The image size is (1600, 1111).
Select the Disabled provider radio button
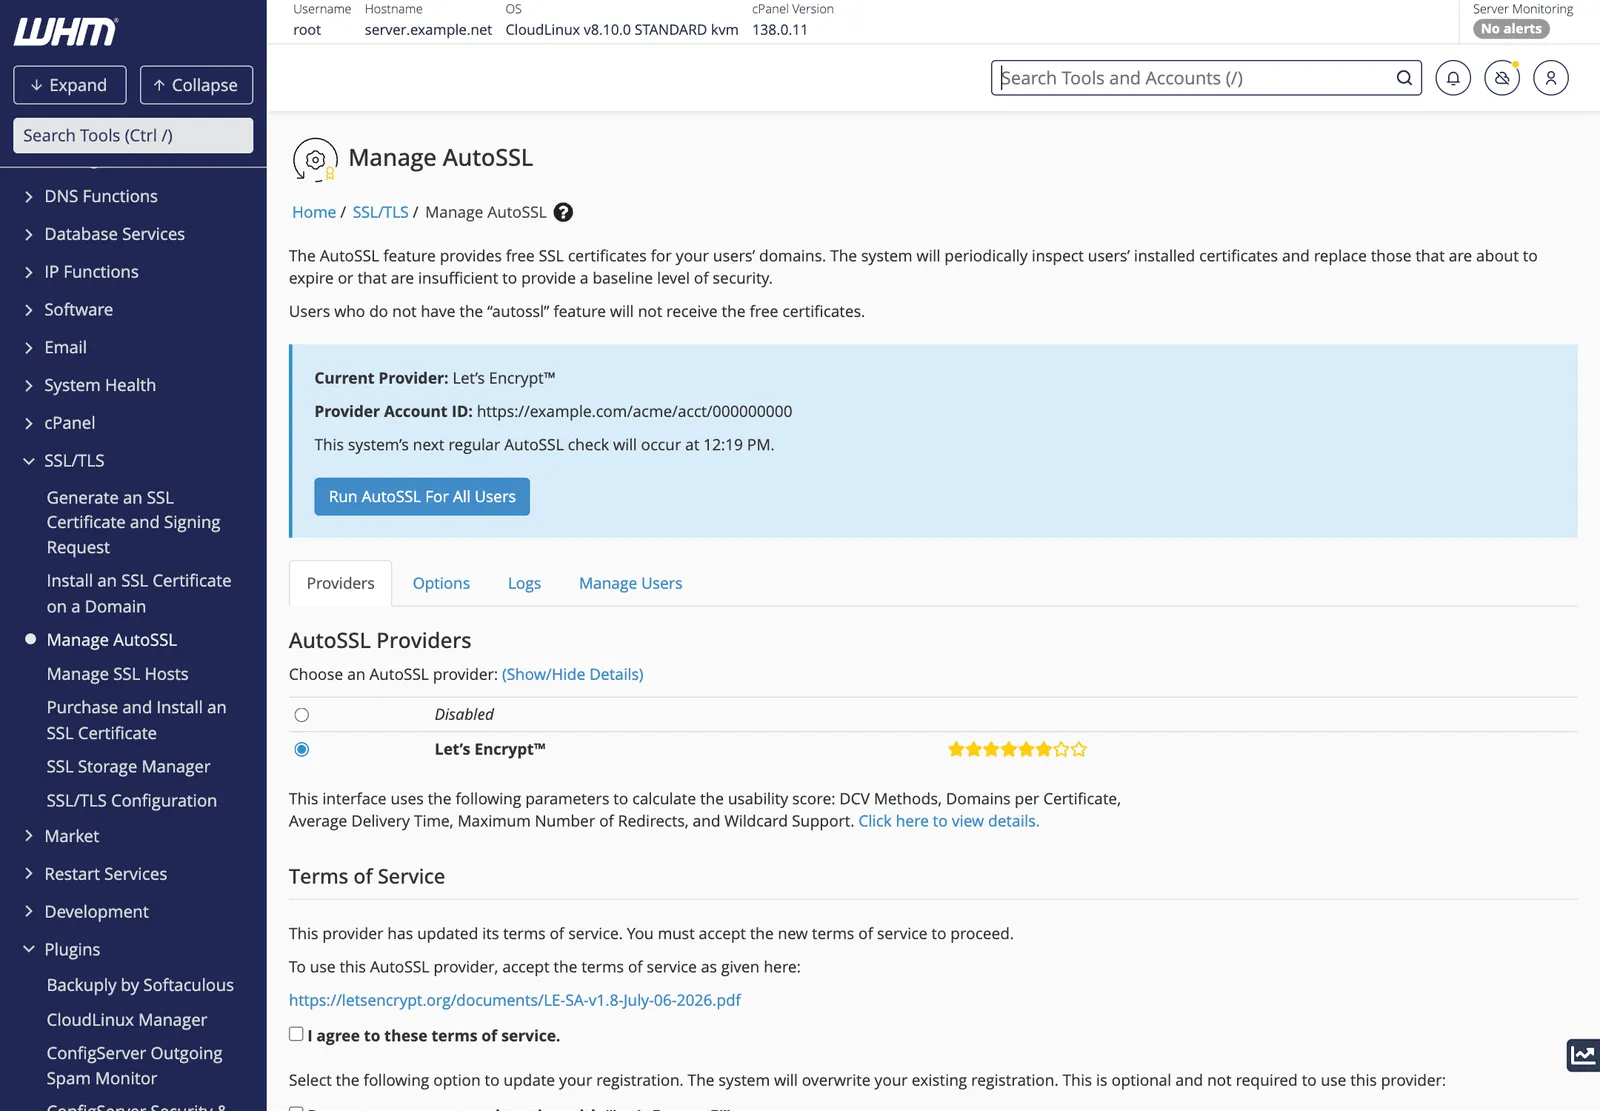pyautogui.click(x=302, y=715)
